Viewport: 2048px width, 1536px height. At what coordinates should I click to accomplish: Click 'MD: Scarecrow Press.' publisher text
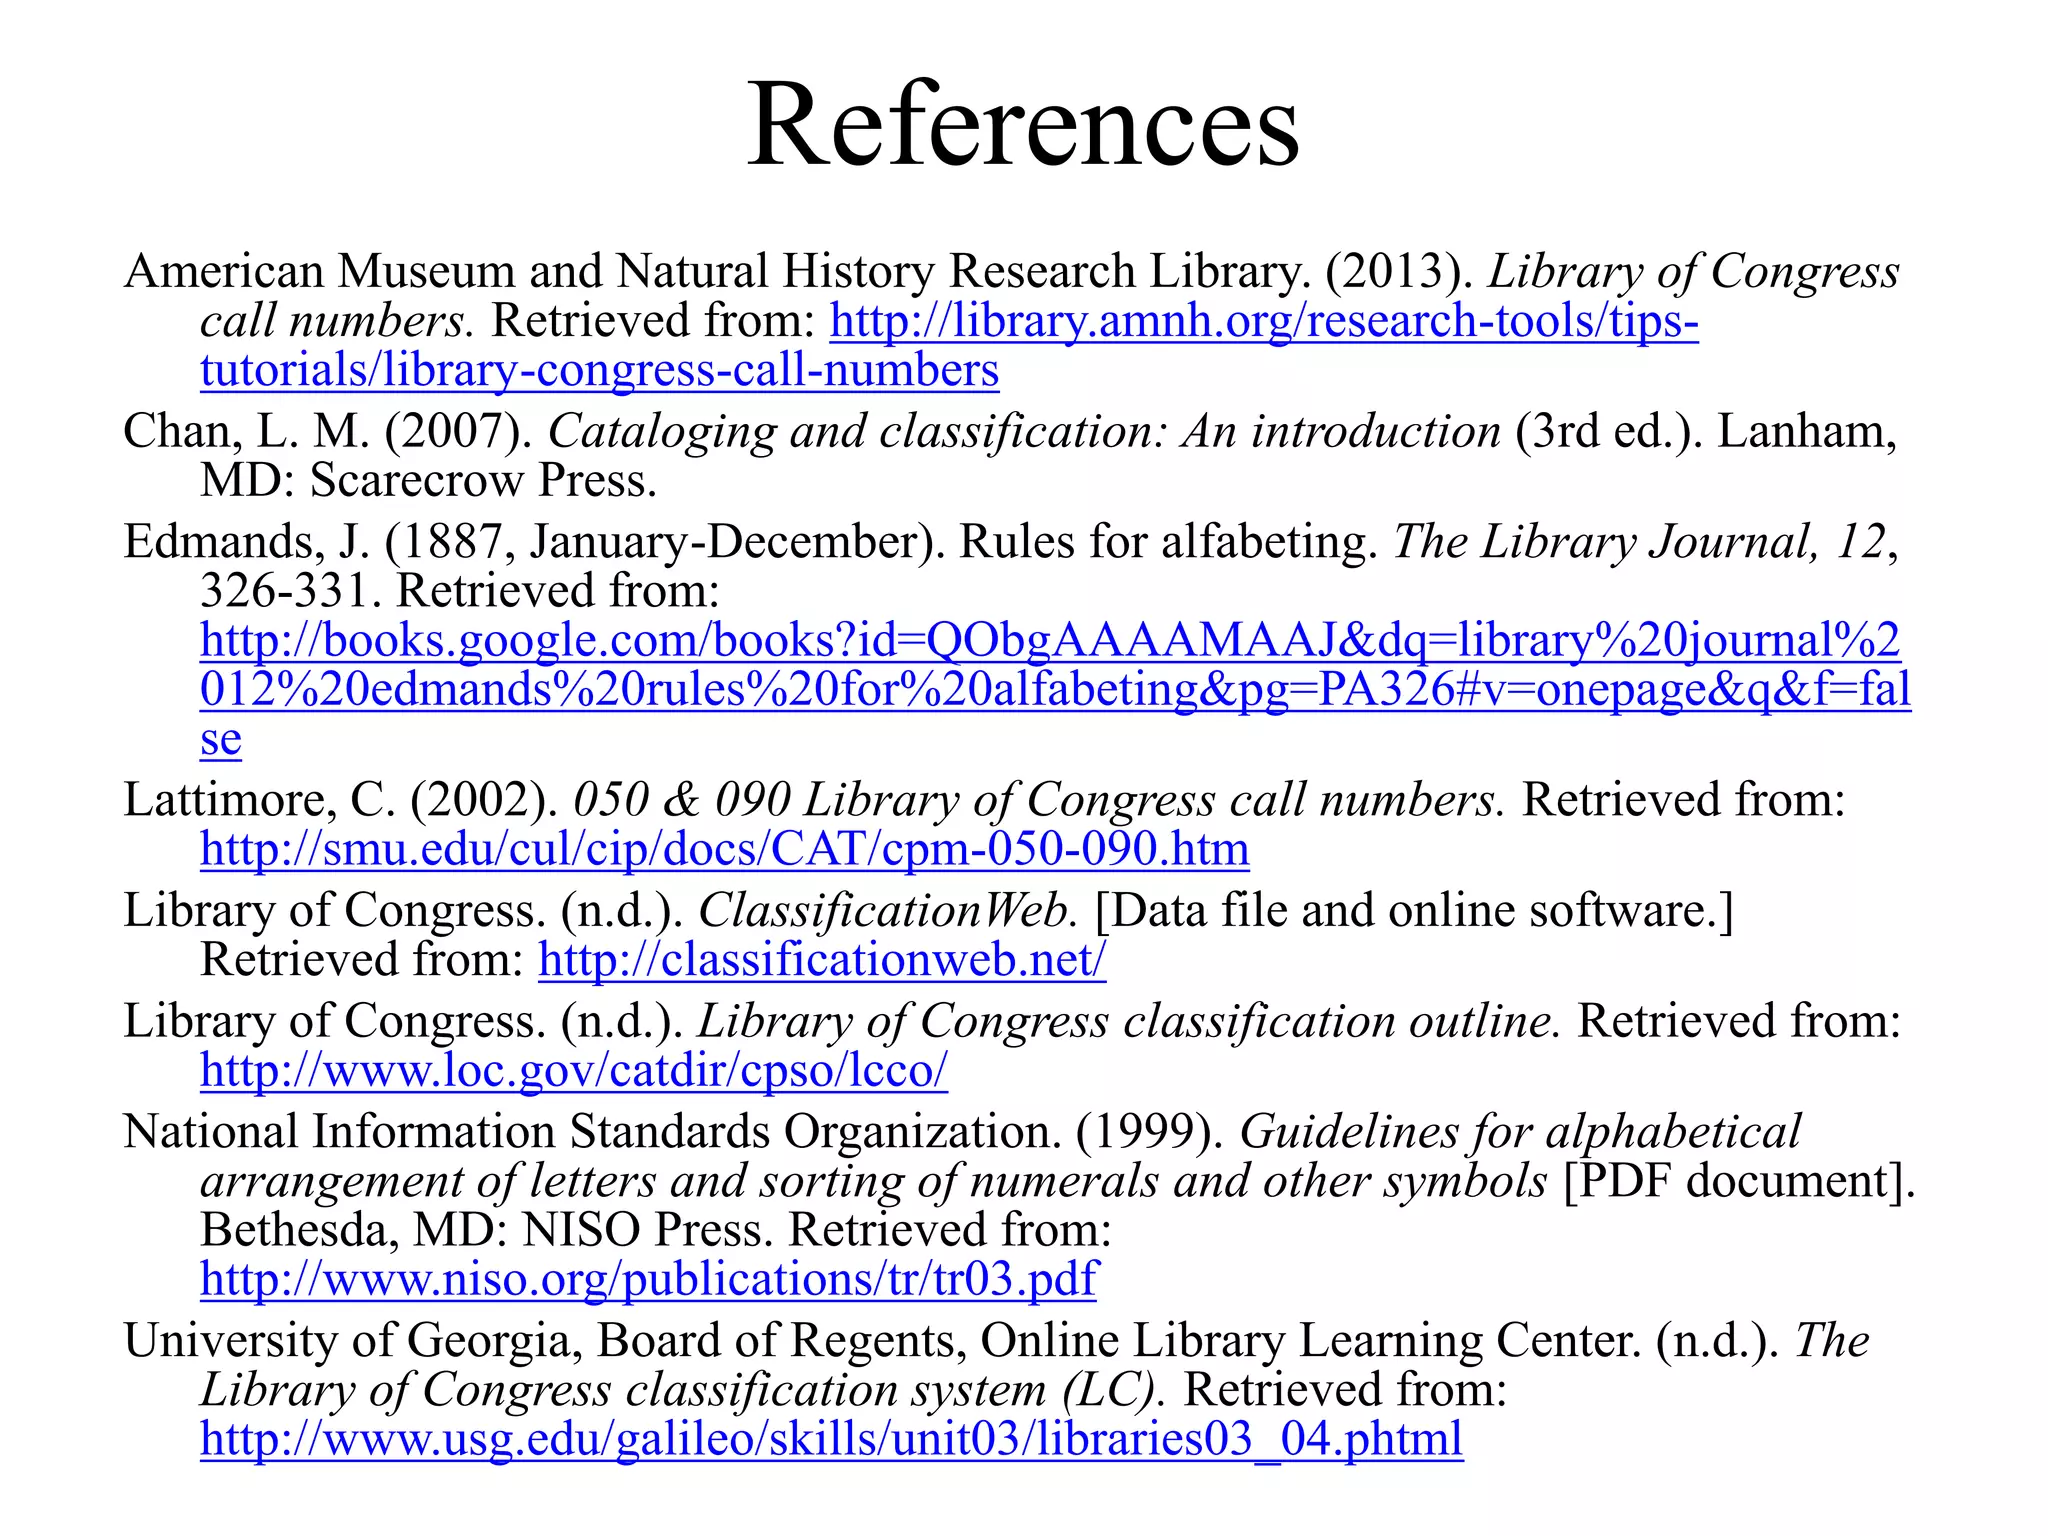tap(429, 480)
